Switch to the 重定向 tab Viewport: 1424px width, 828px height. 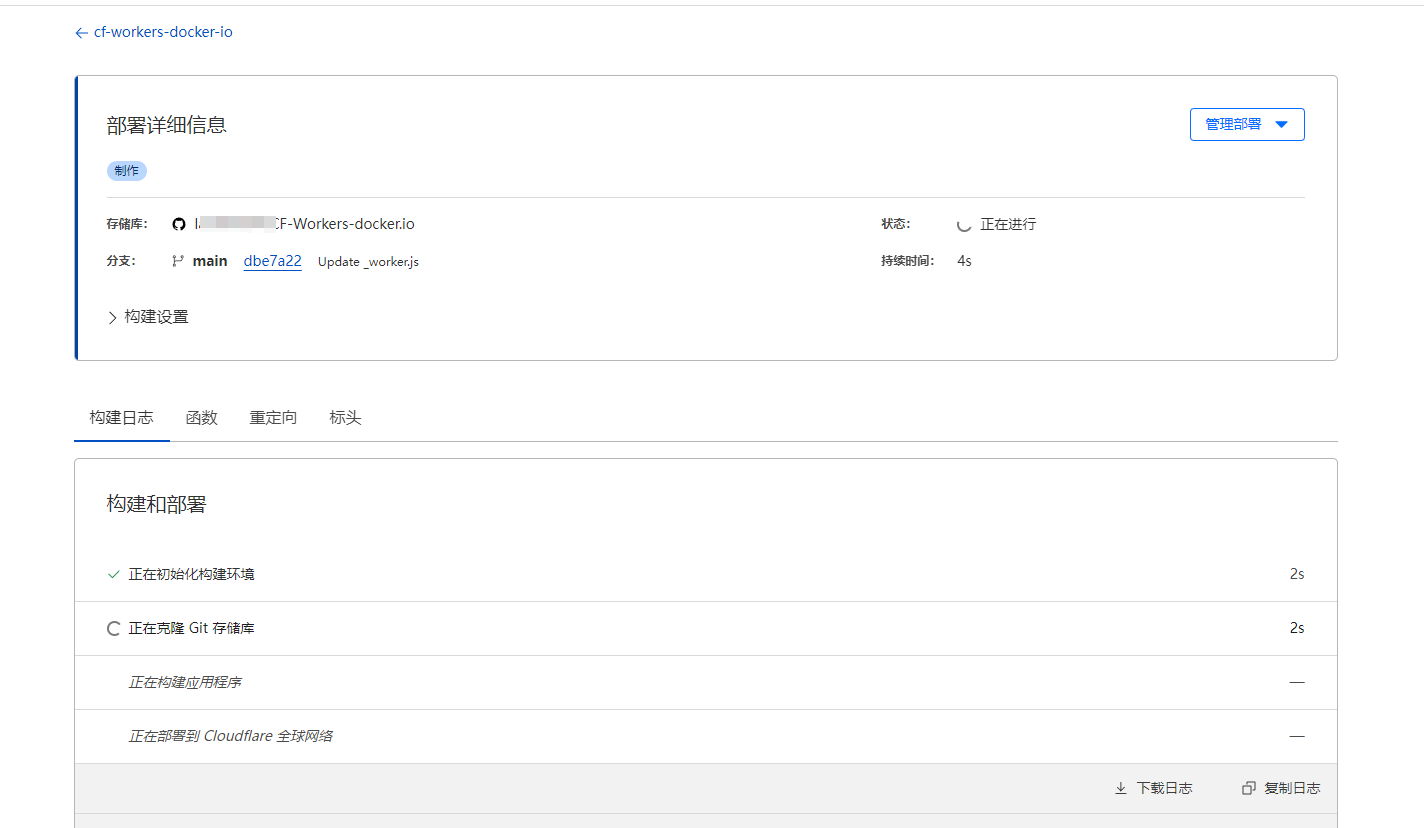[x=273, y=418]
